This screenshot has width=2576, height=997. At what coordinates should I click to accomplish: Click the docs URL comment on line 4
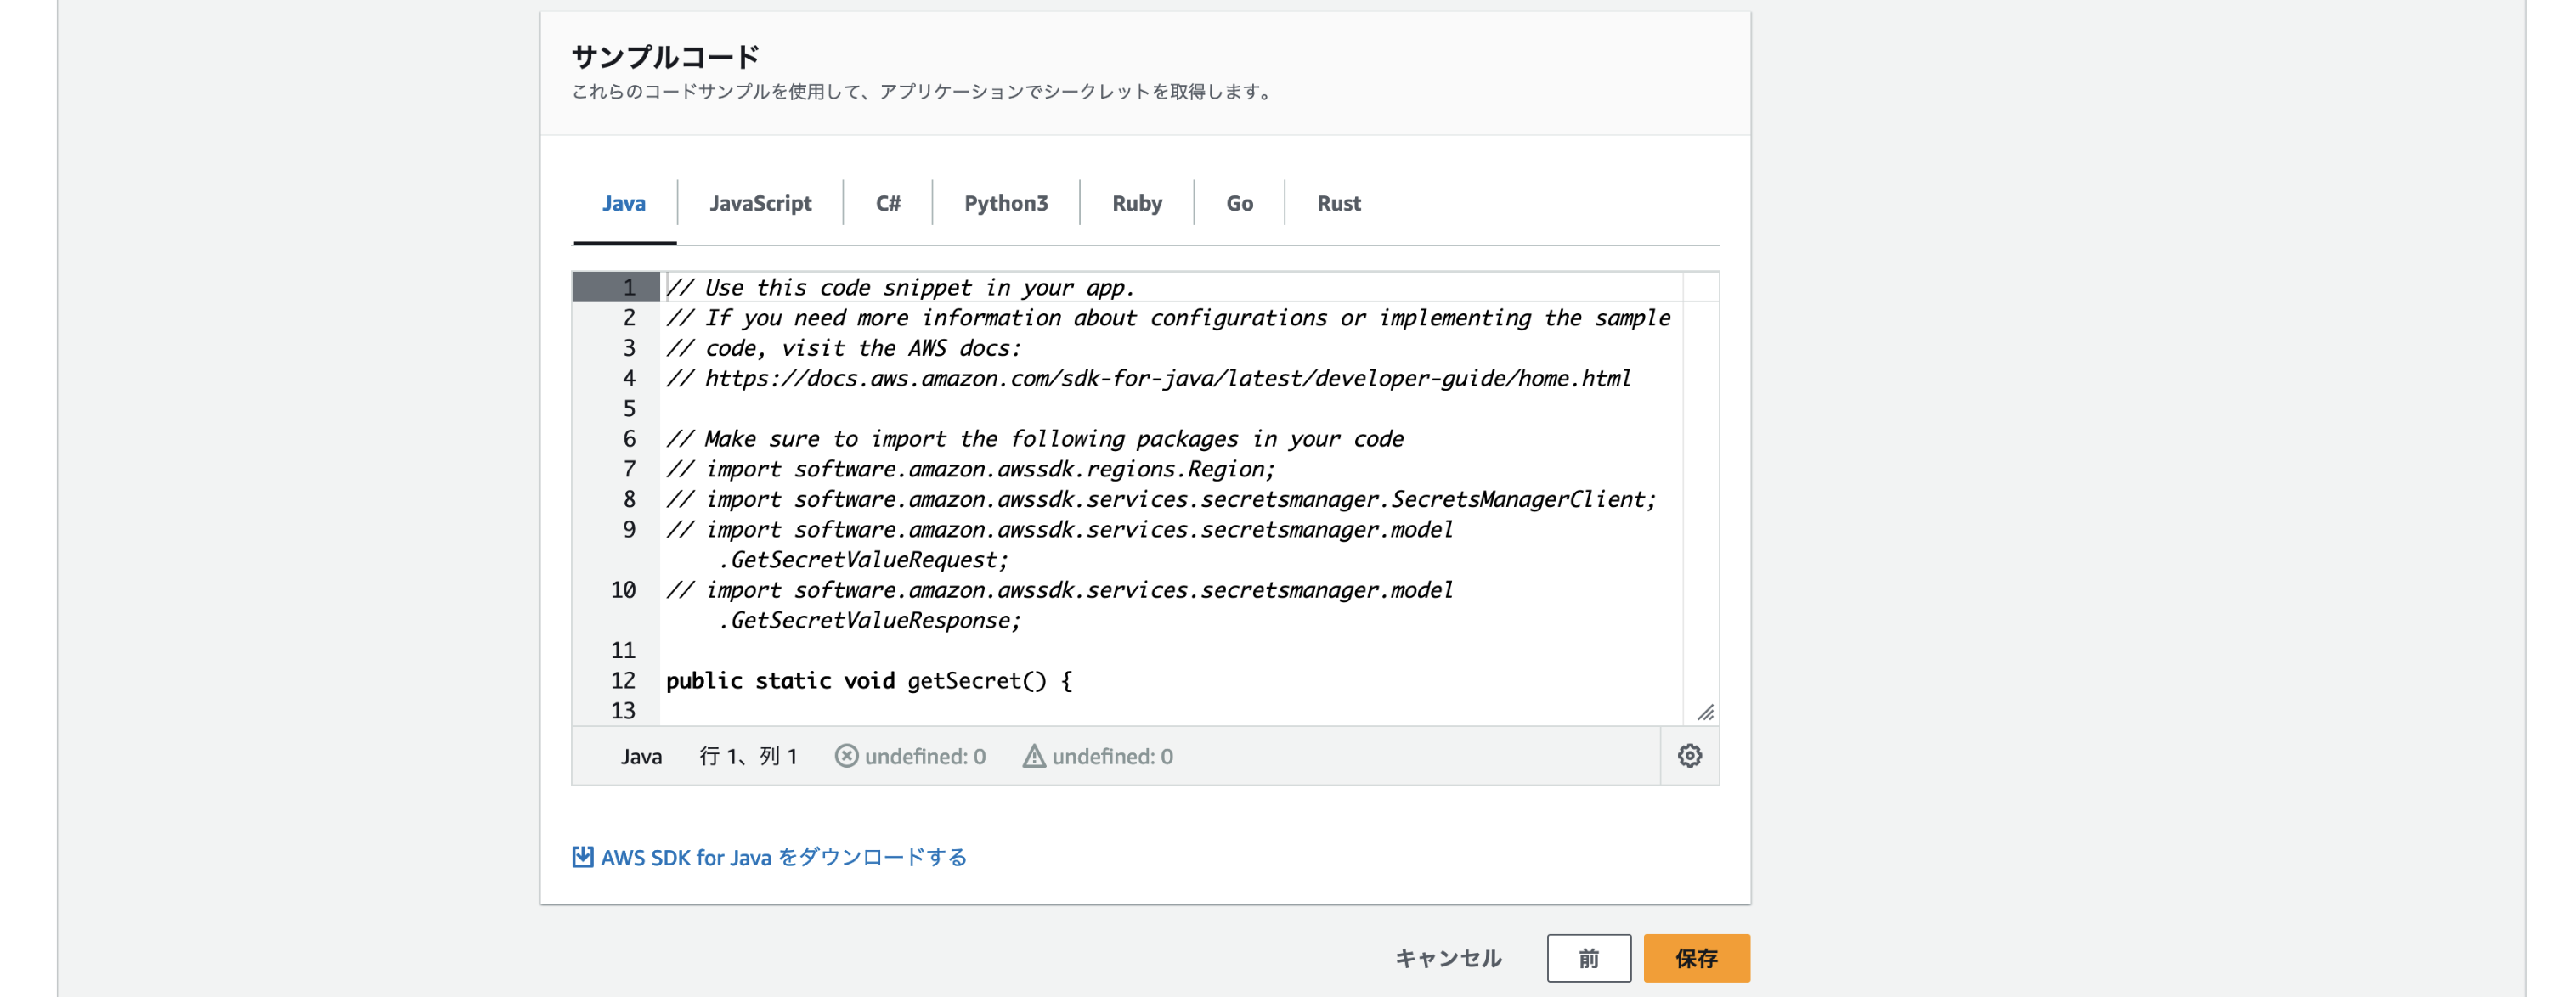click(1166, 379)
